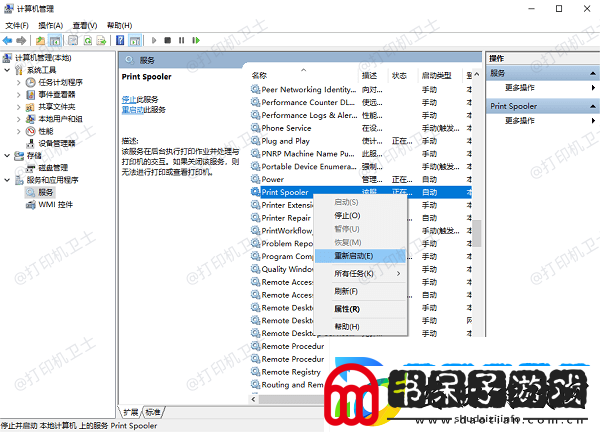Select Shared Folders (共享文件夹) in tree

[57, 107]
